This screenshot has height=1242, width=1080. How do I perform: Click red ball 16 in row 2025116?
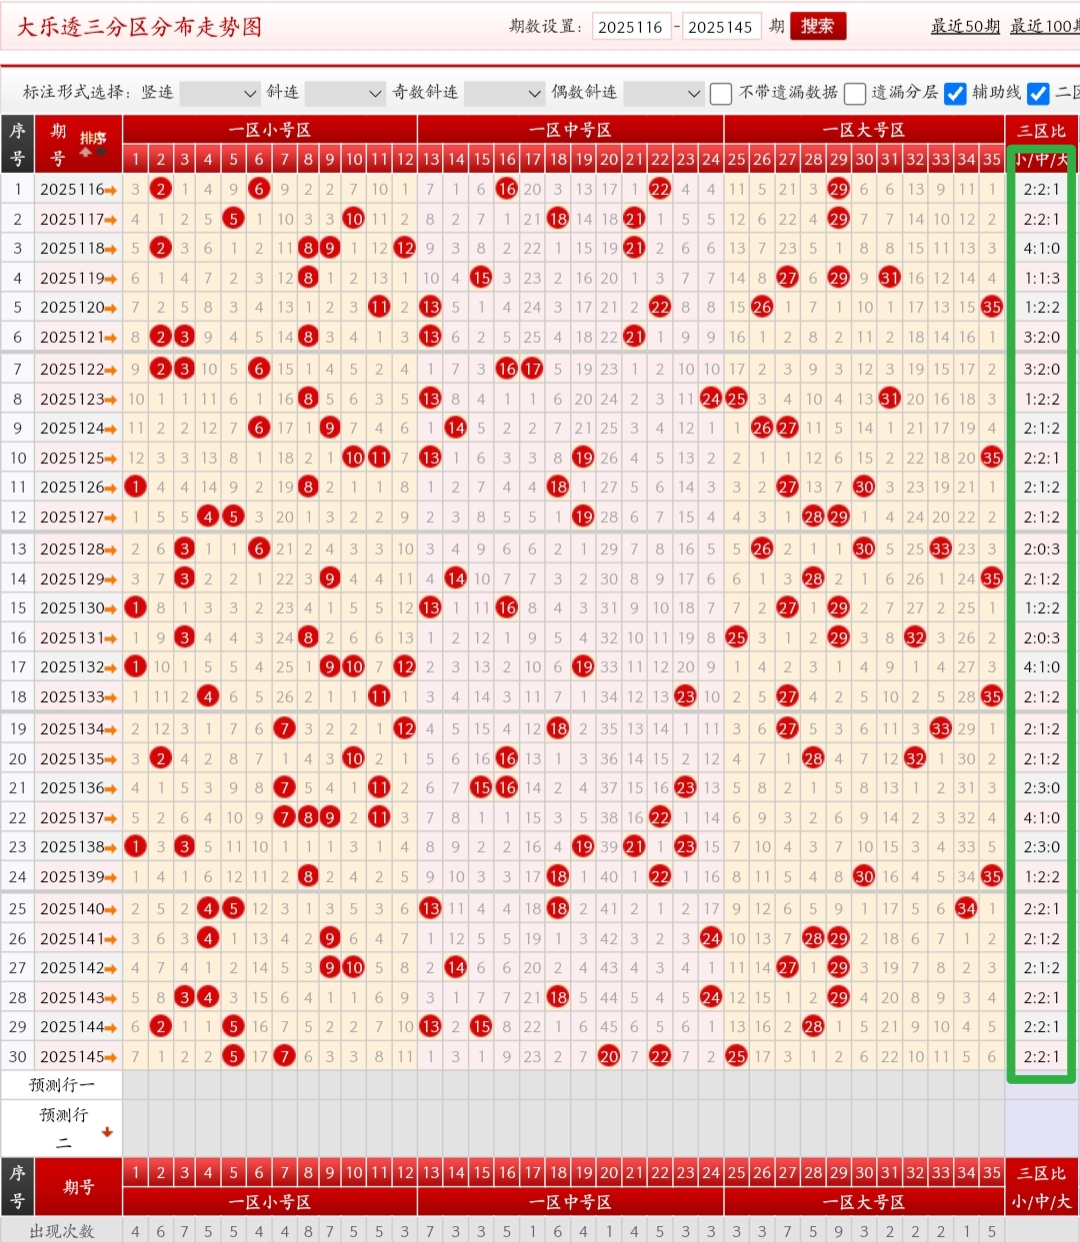coord(507,189)
